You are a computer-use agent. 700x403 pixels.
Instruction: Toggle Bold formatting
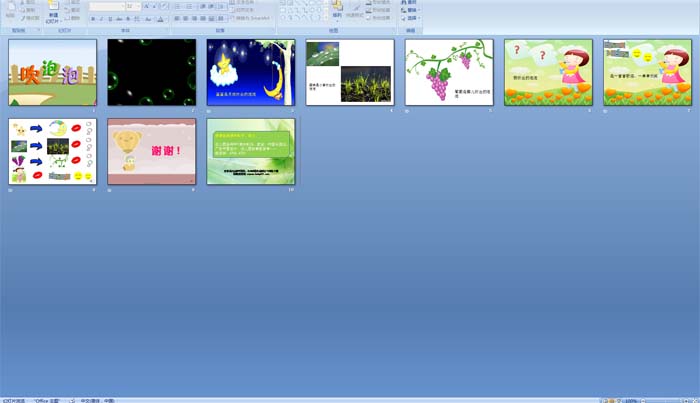click(x=93, y=19)
